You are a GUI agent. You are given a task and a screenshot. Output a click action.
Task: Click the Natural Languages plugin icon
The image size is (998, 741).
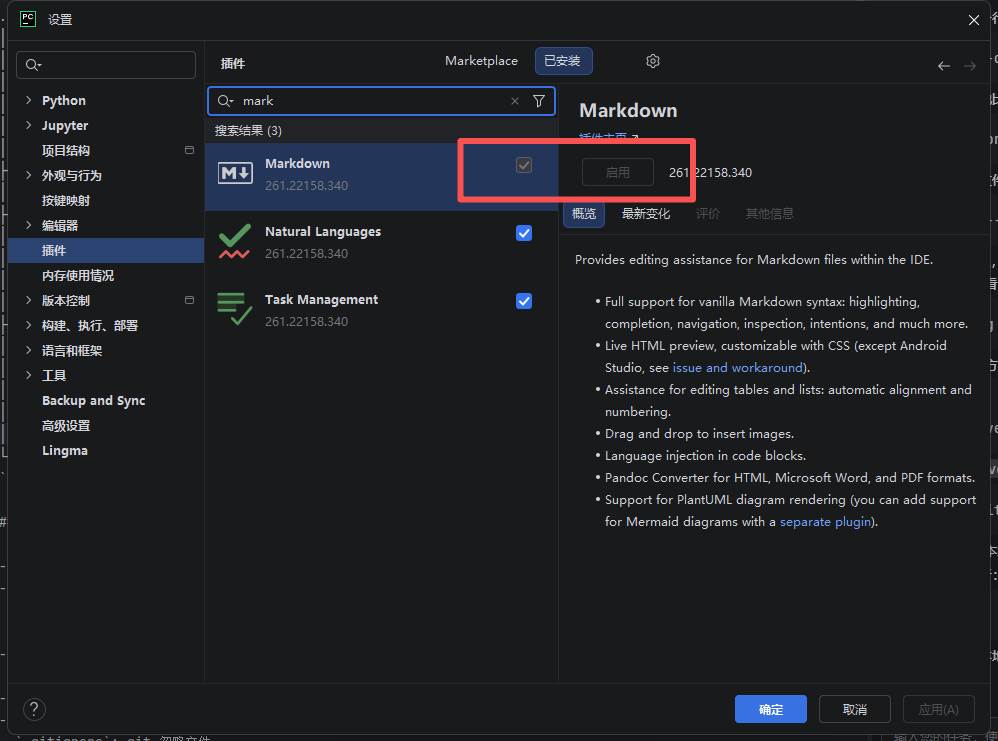[234, 241]
